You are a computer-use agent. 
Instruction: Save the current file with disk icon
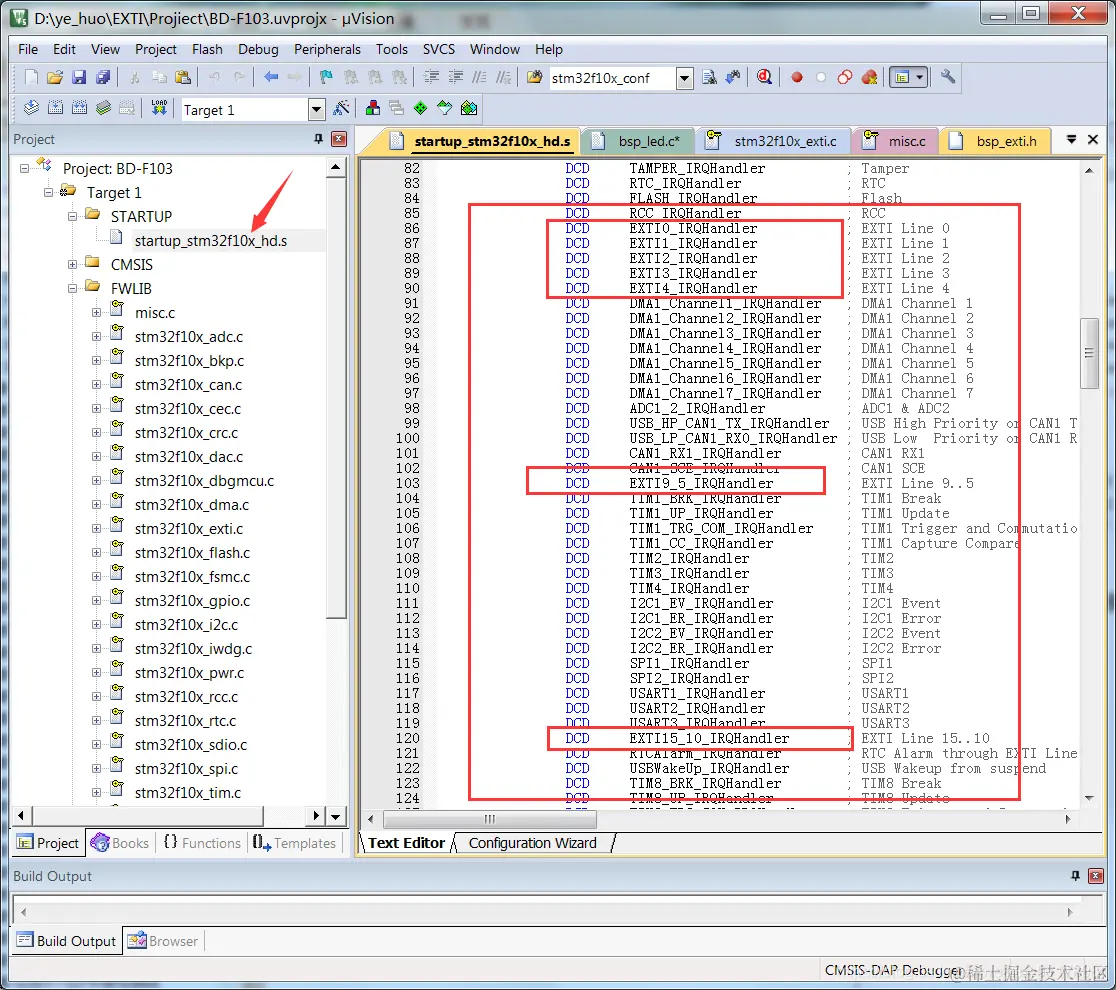pos(79,77)
